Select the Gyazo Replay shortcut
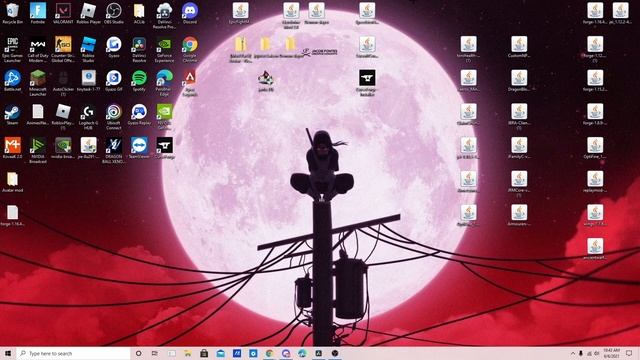640x360 pixels. 139,114
